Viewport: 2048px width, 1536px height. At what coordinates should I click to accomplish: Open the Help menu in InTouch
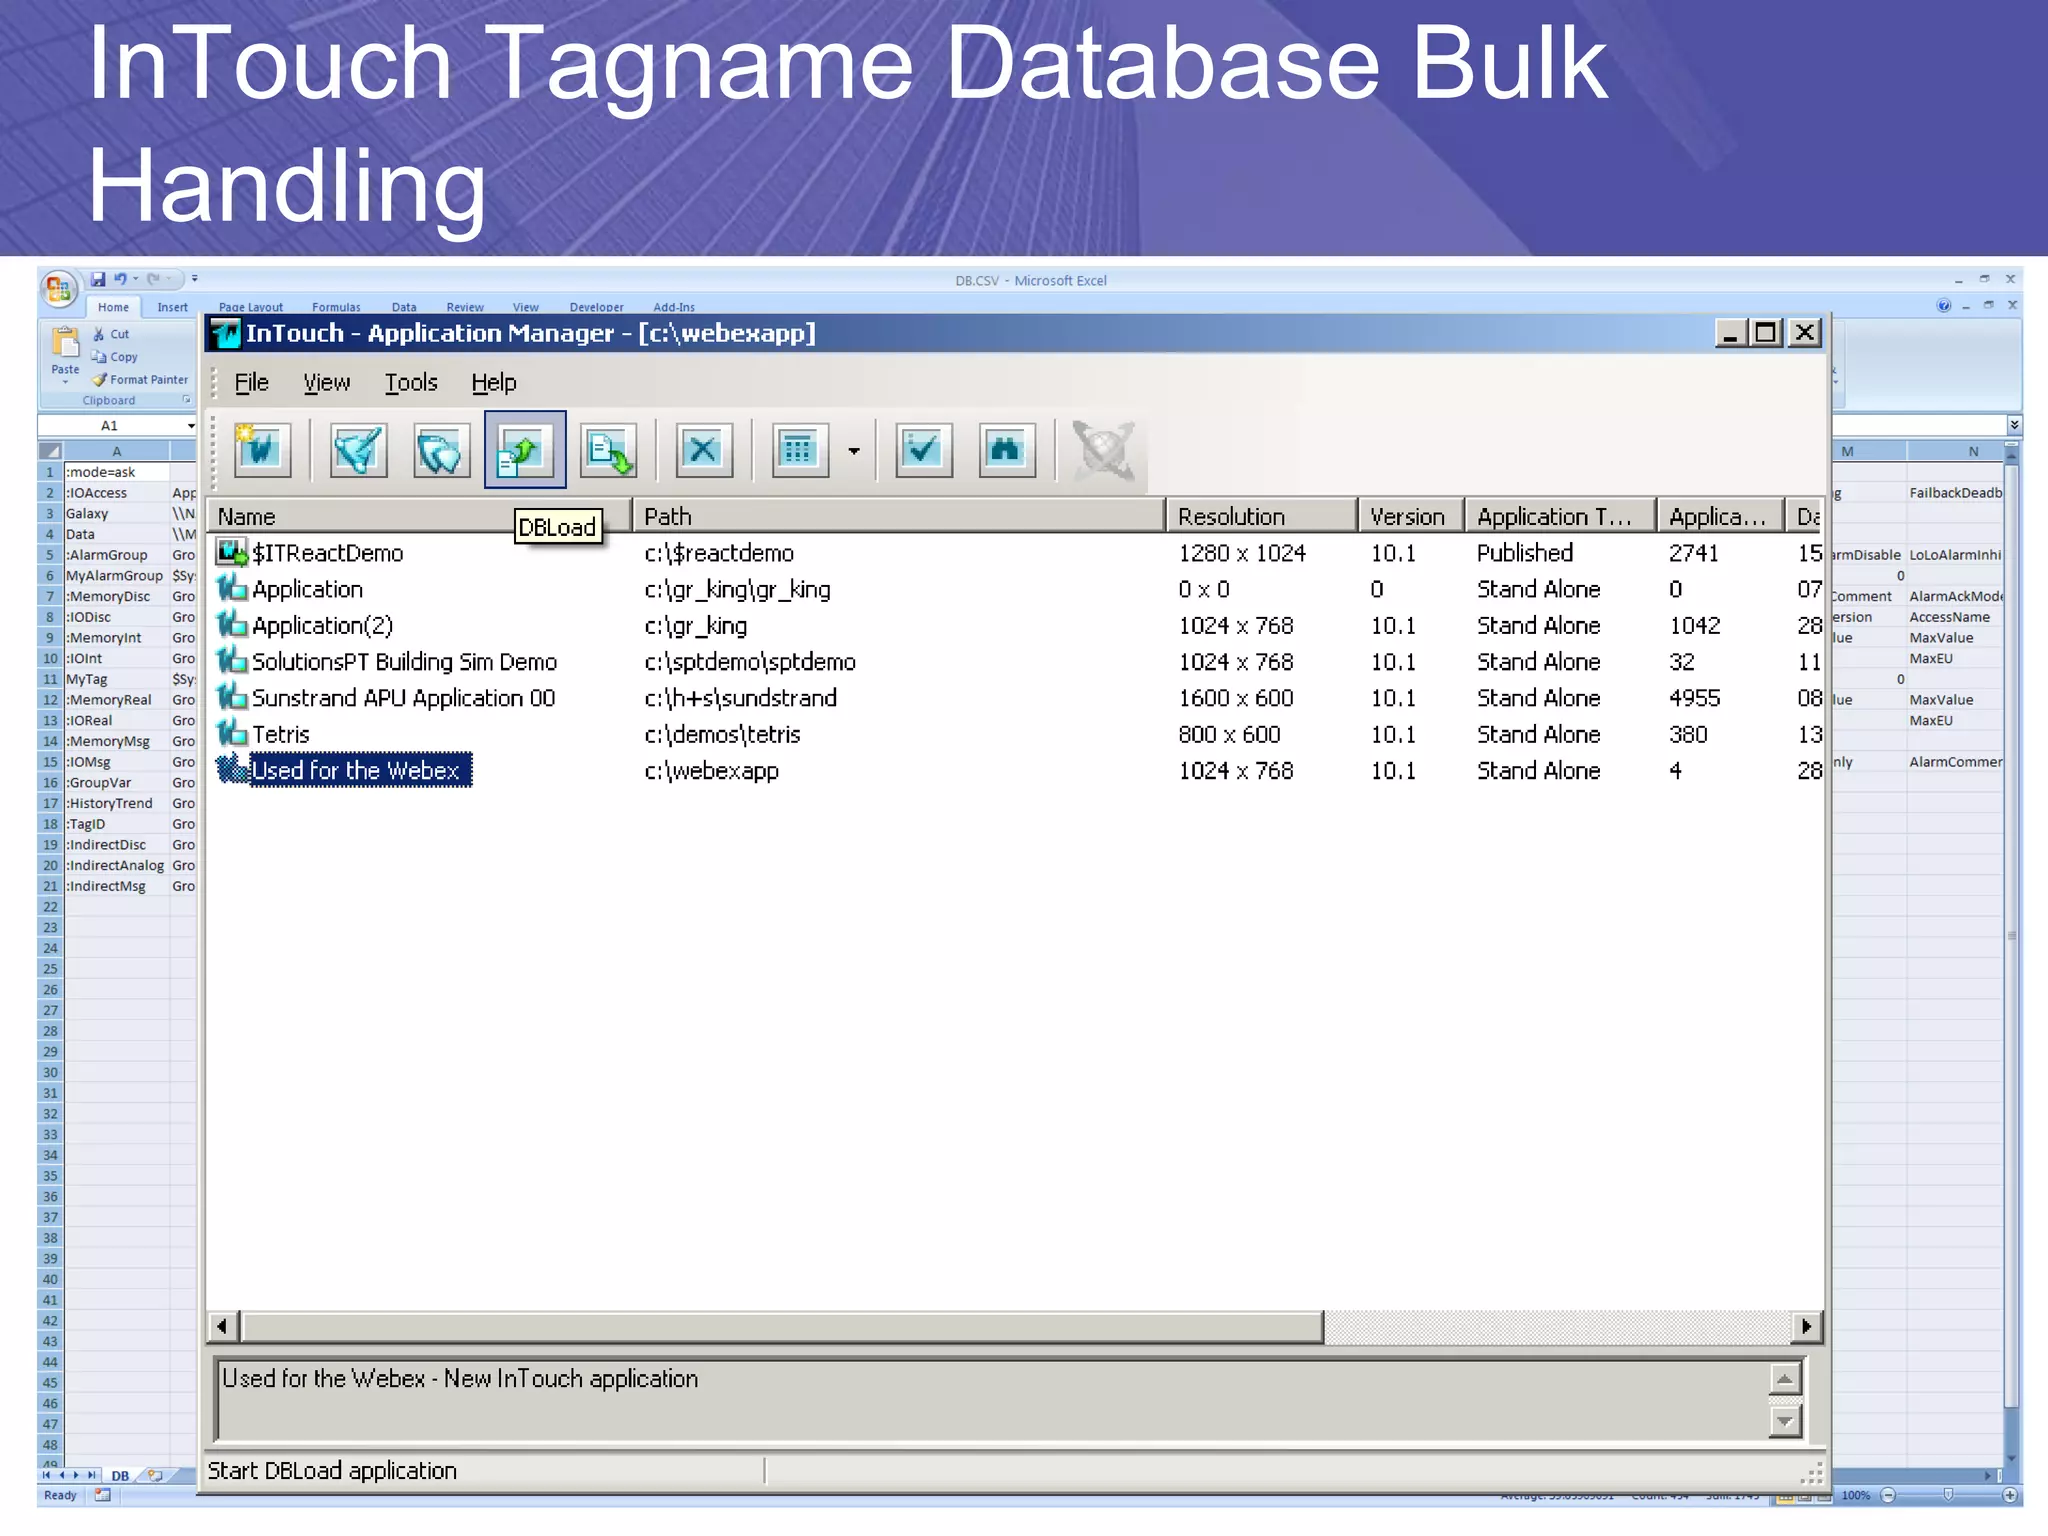(494, 383)
